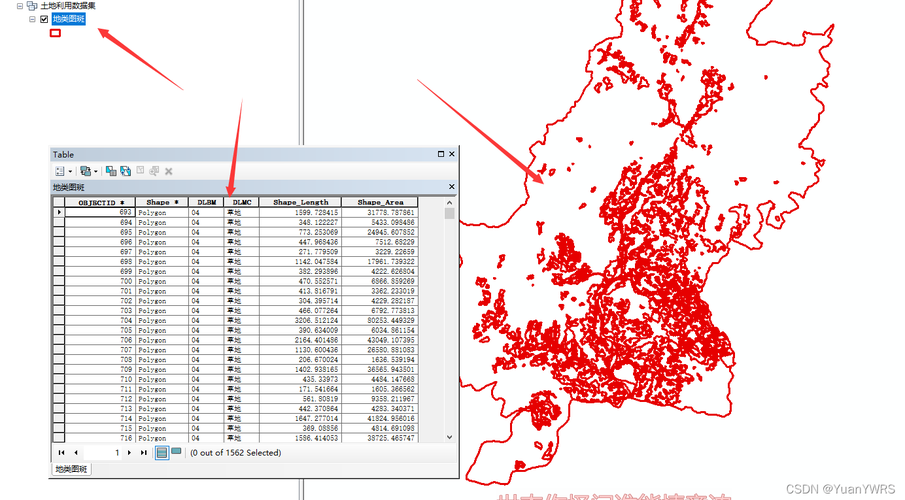Image resolution: width=905 pixels, height=500 pixels.
Task: Go to previous record in table
Action: pyautogui.click(x=76, y=453)
